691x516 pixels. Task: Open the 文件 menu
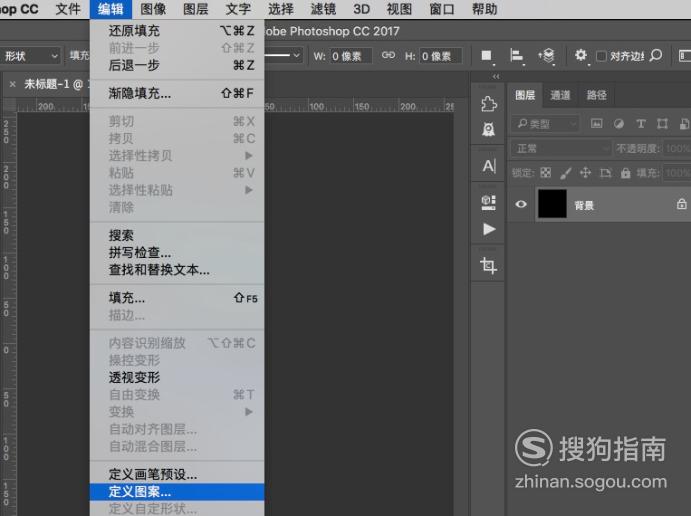tap(68, 9)
